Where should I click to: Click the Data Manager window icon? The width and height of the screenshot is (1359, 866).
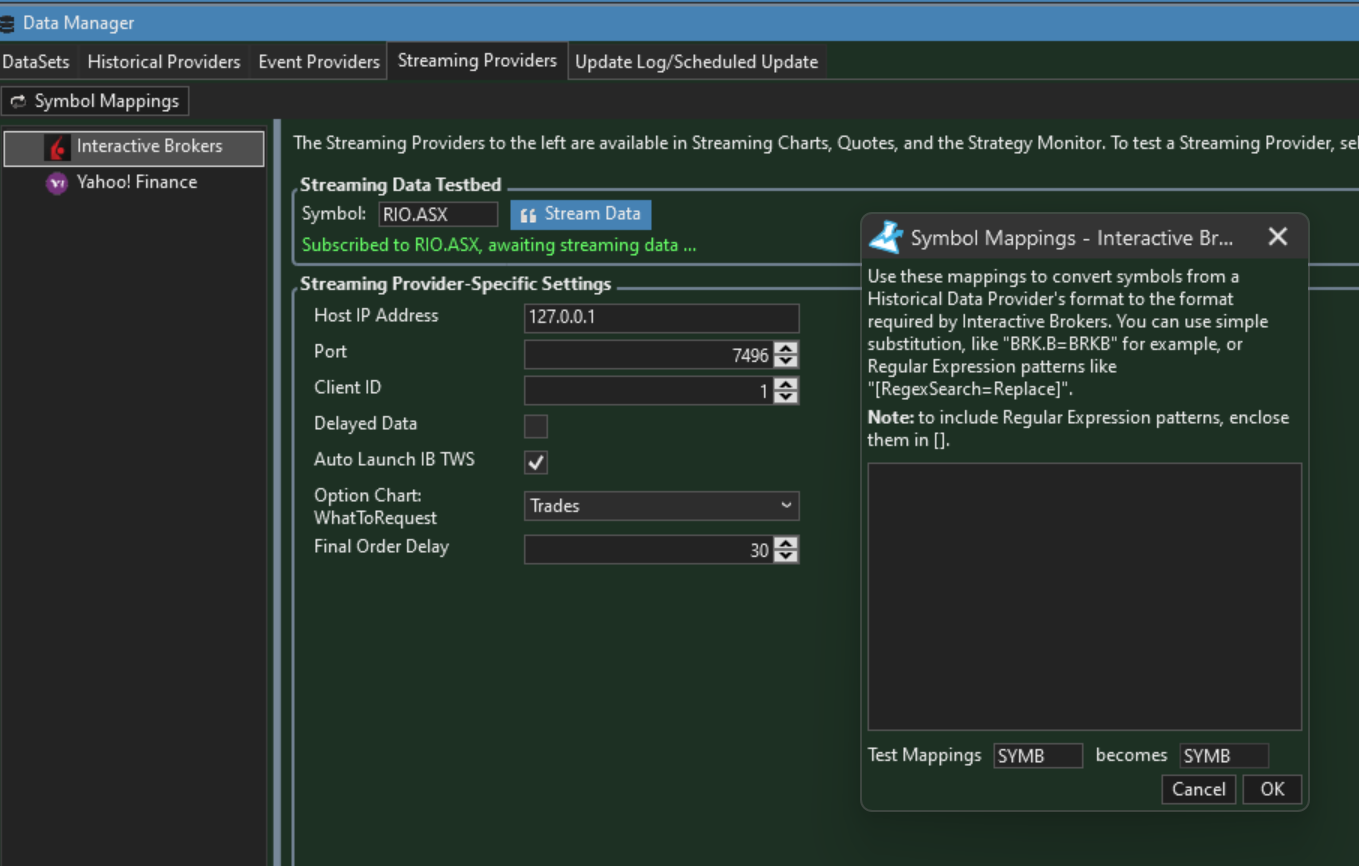(x=7, y=23)
